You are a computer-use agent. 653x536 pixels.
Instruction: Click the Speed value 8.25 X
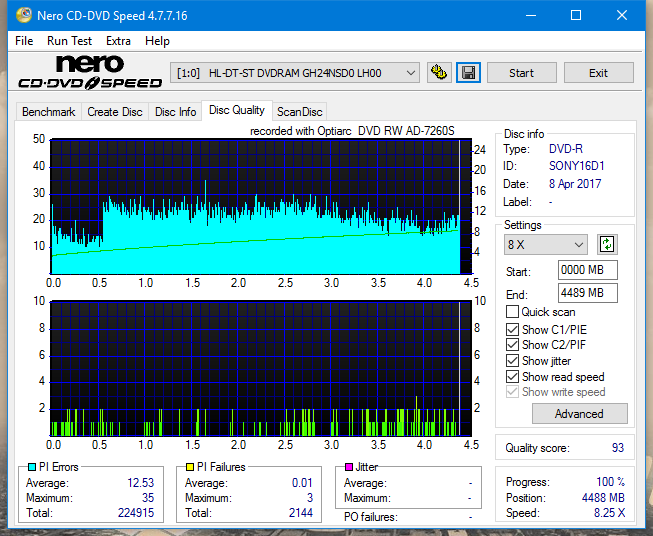(x=609, y=513)
